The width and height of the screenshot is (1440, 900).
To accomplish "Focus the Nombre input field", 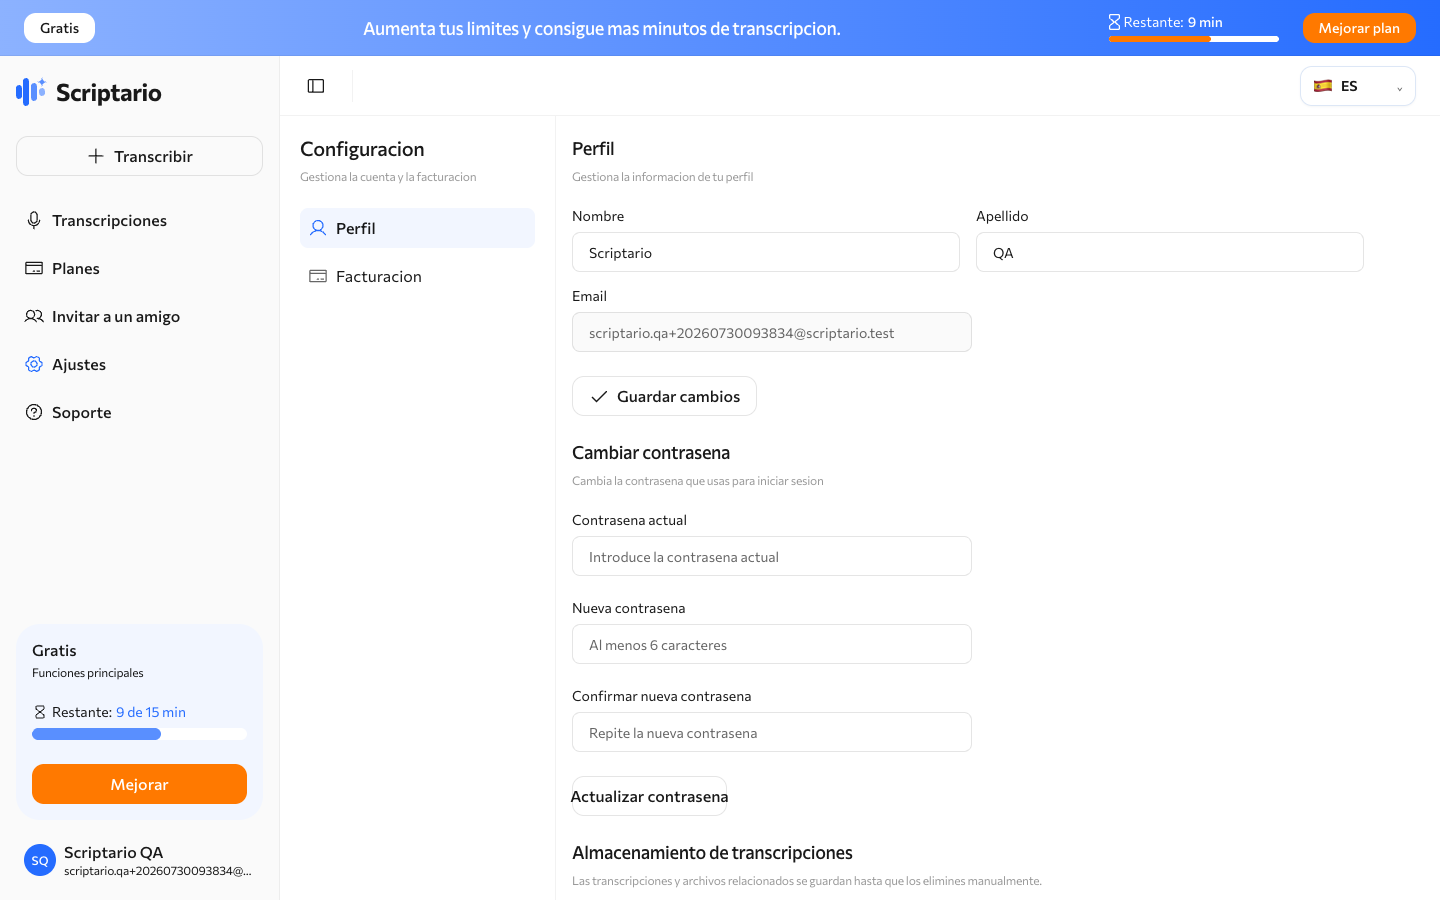I will click(766, 252).
